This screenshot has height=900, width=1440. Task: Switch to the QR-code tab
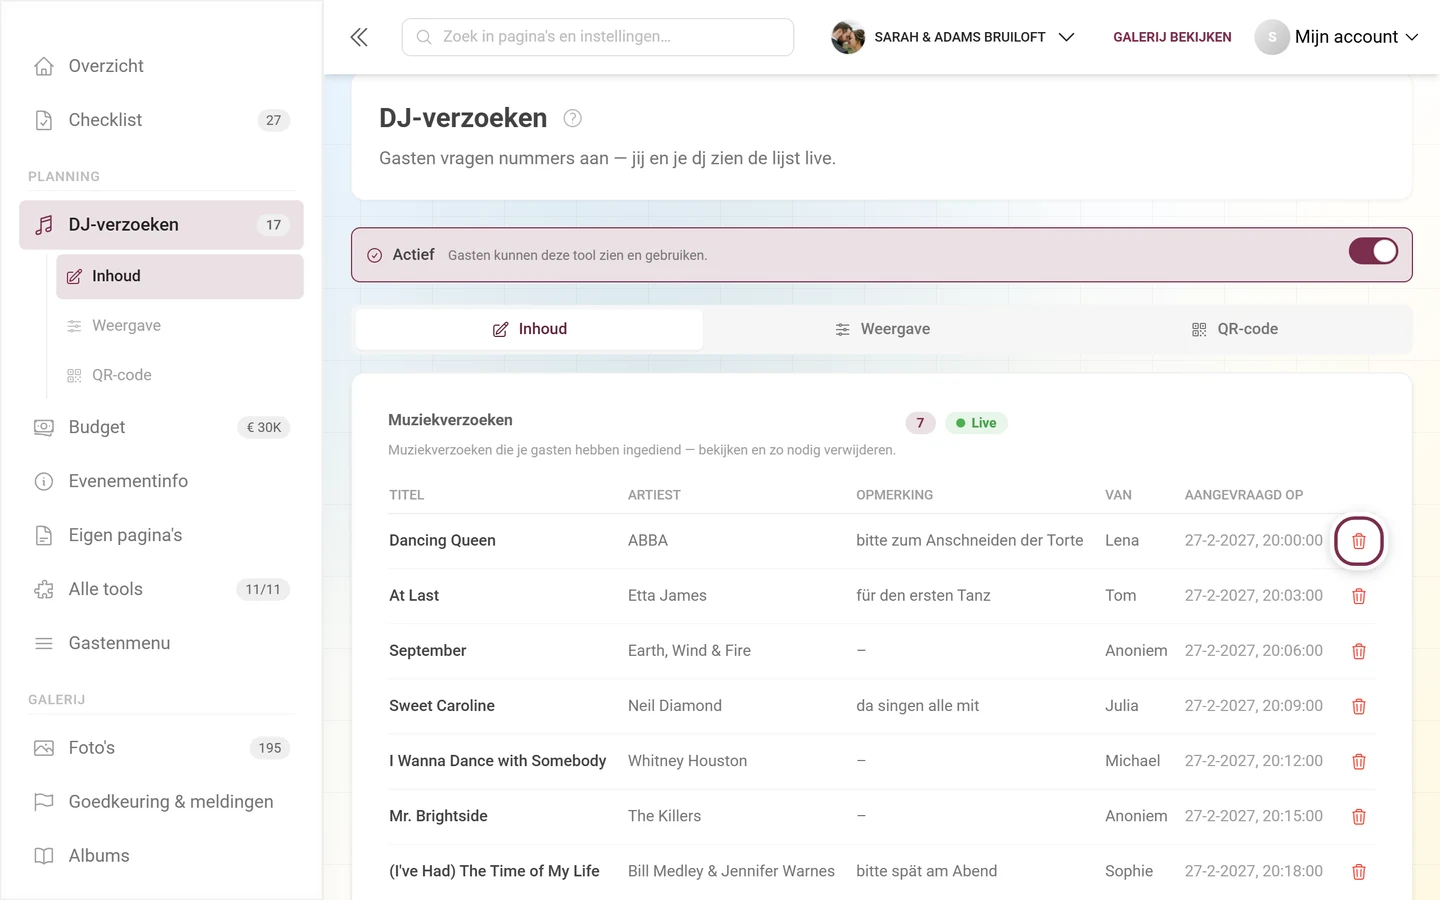[x=1234, y=329]
